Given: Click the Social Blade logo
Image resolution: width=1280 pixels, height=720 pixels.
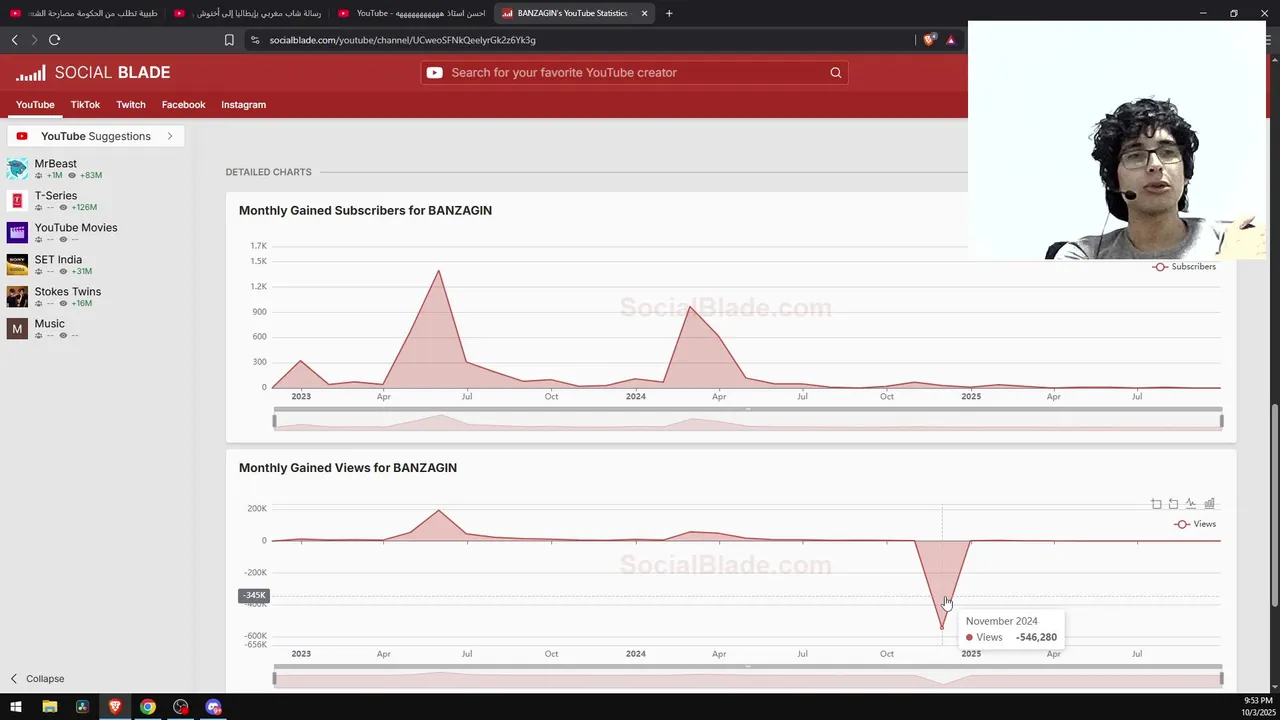Looking at the screenshot, I should click(x=93, y=73).
